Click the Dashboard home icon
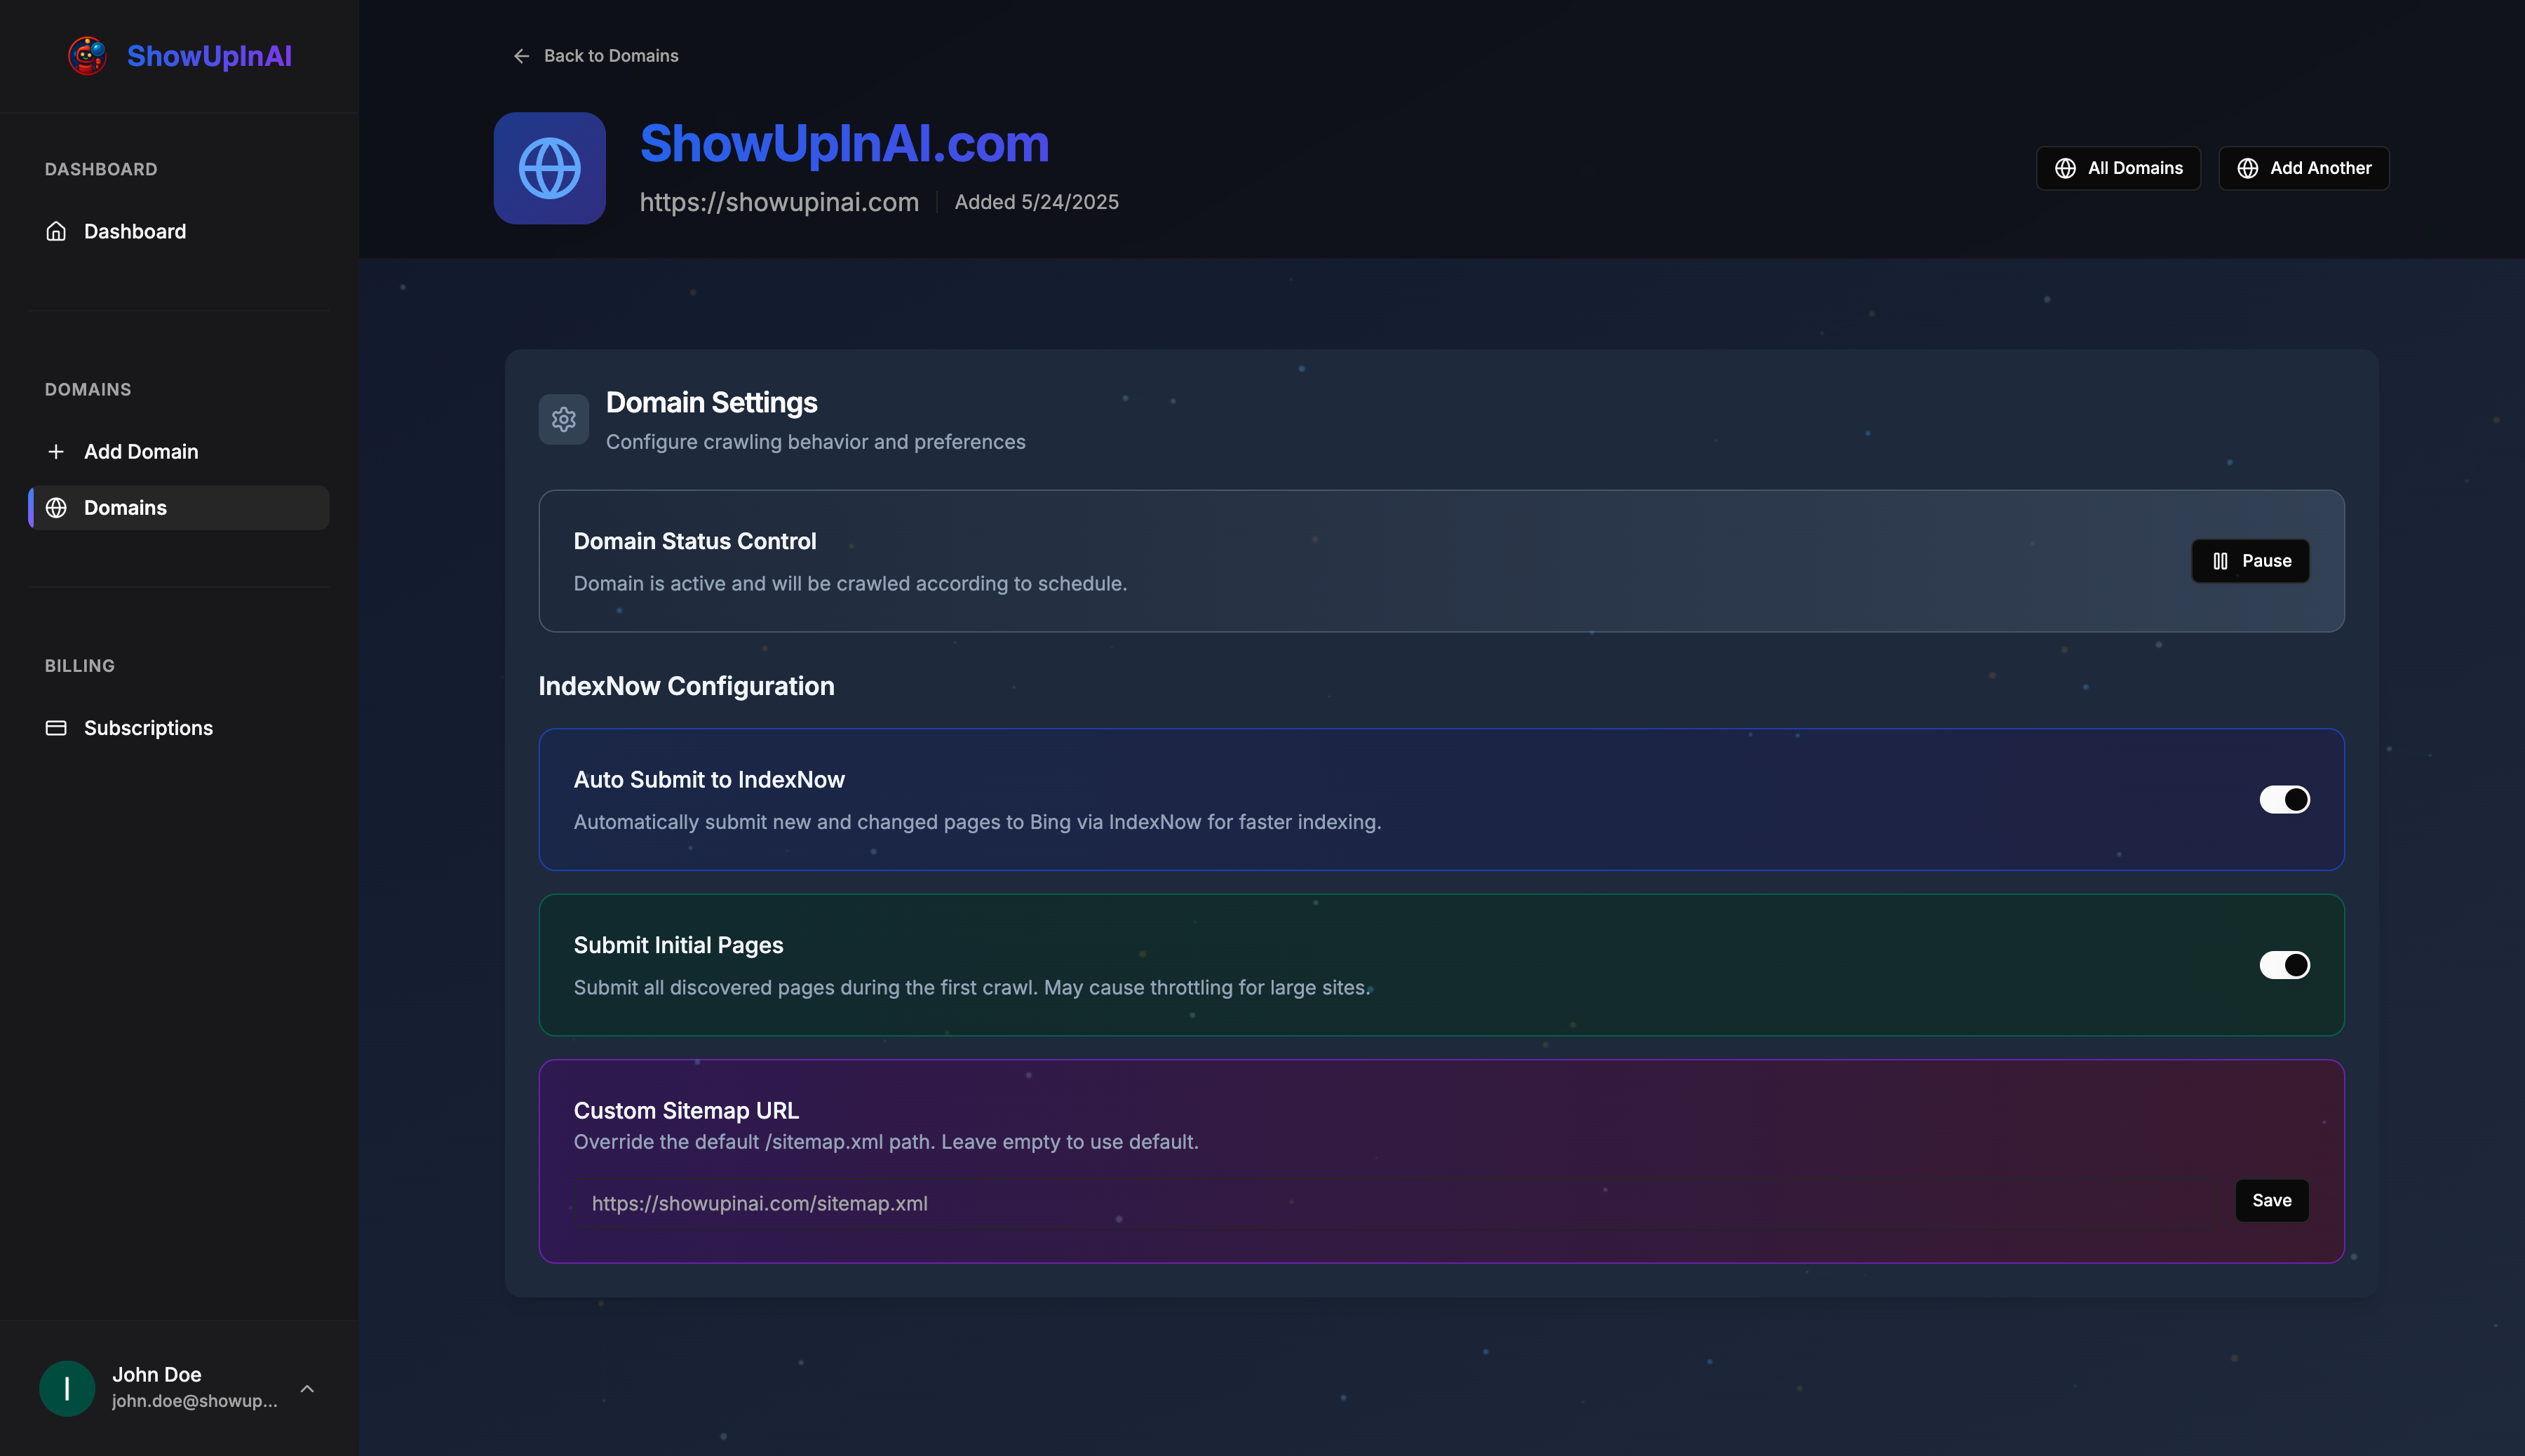 56,231
